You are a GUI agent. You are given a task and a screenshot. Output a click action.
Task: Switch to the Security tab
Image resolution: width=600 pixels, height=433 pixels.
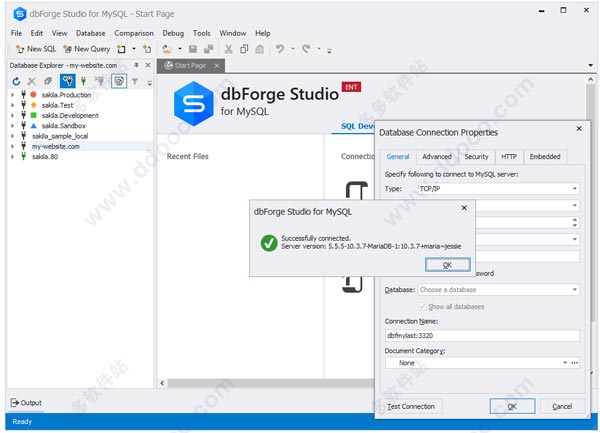point(476,156)
